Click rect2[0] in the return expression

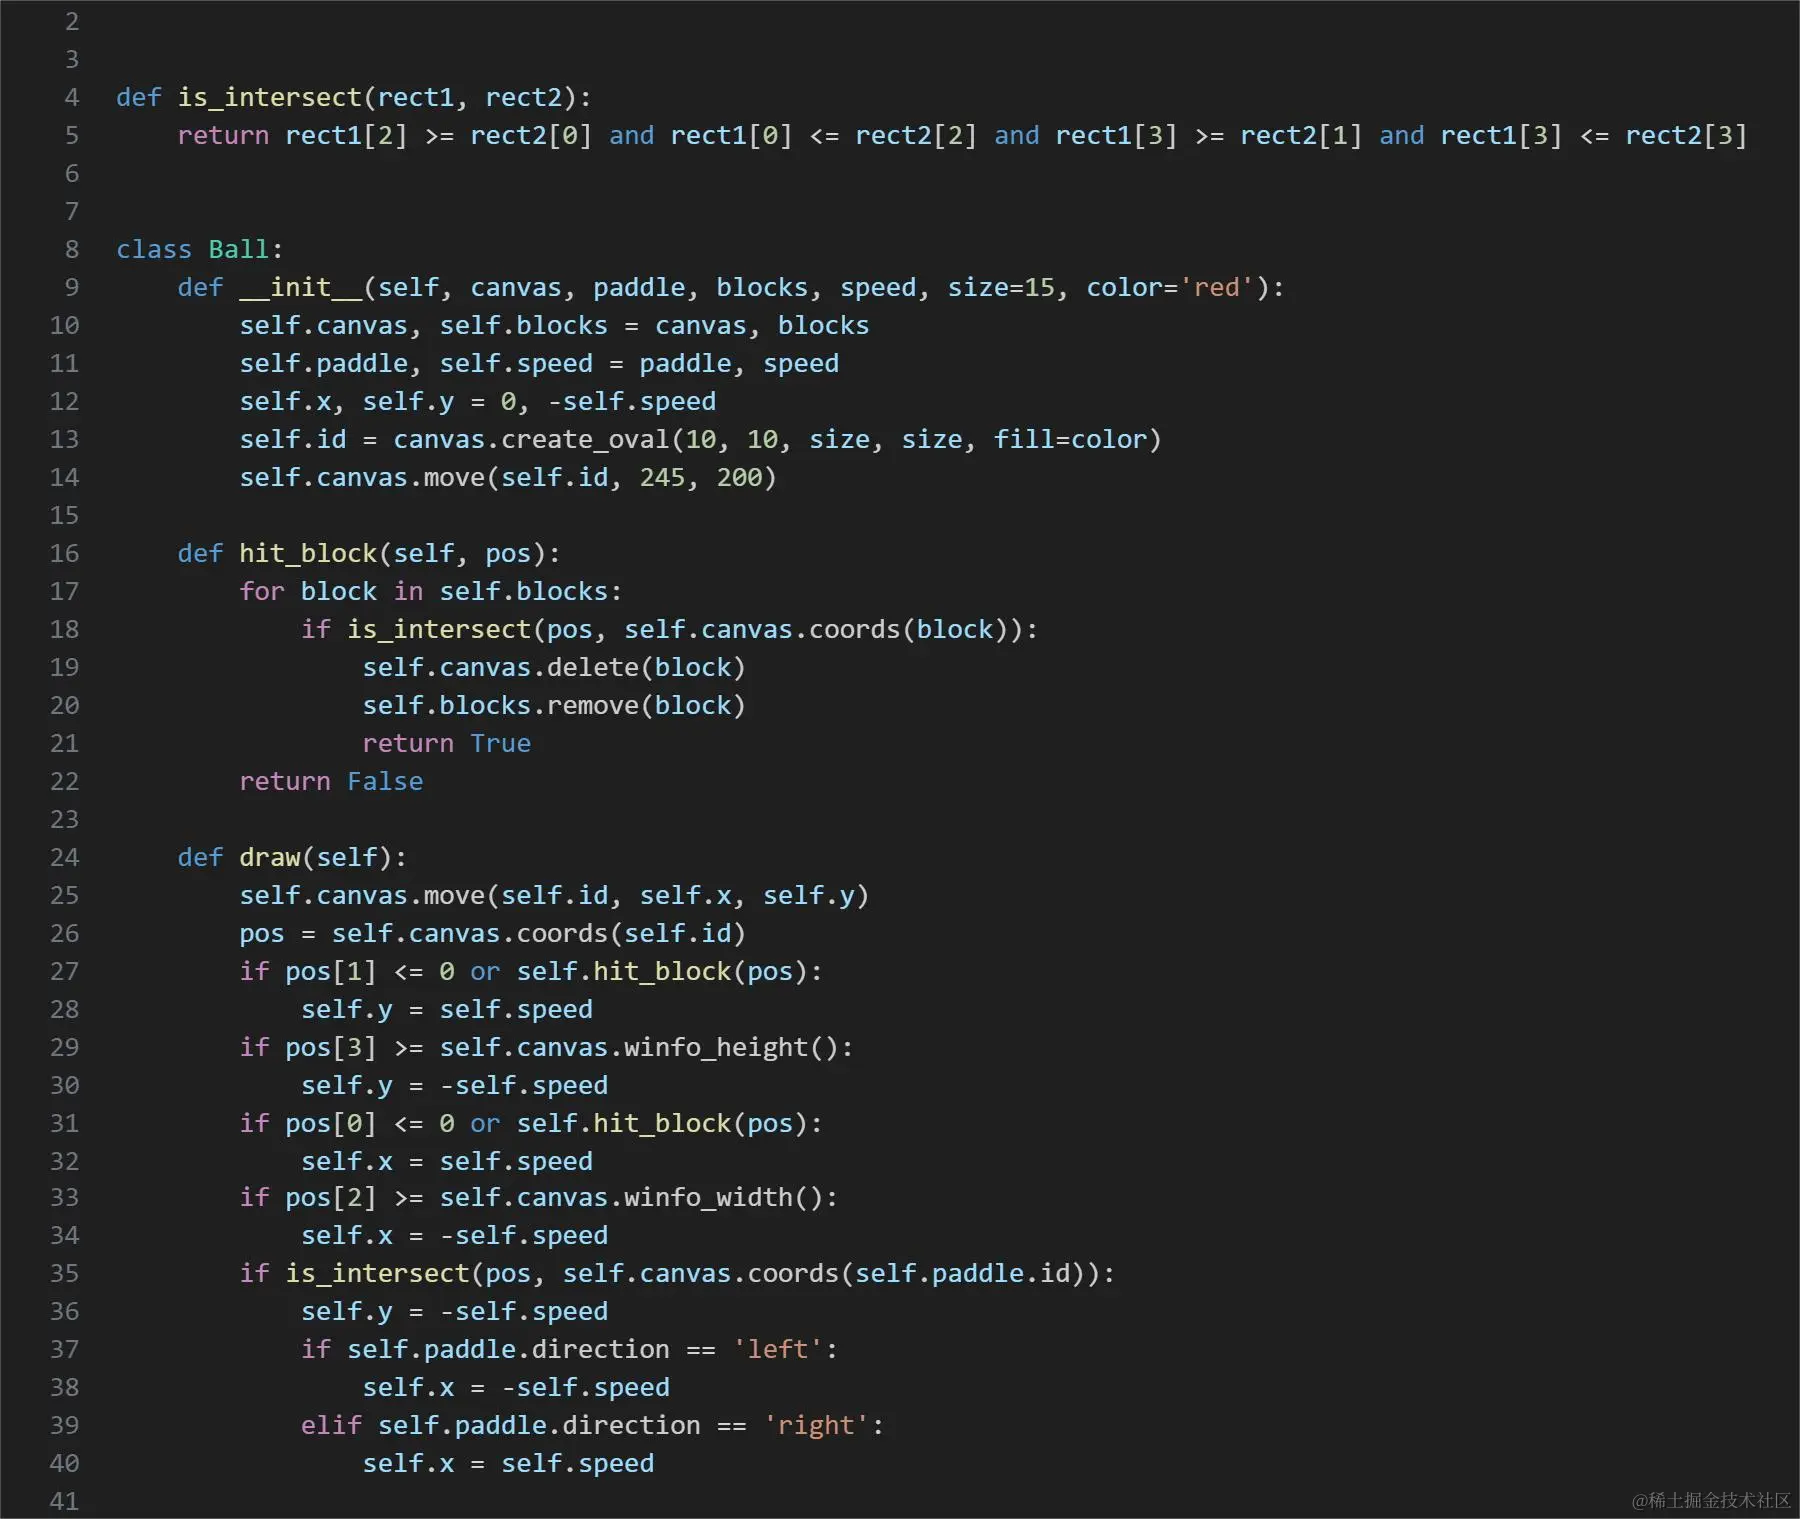[532, 136]
